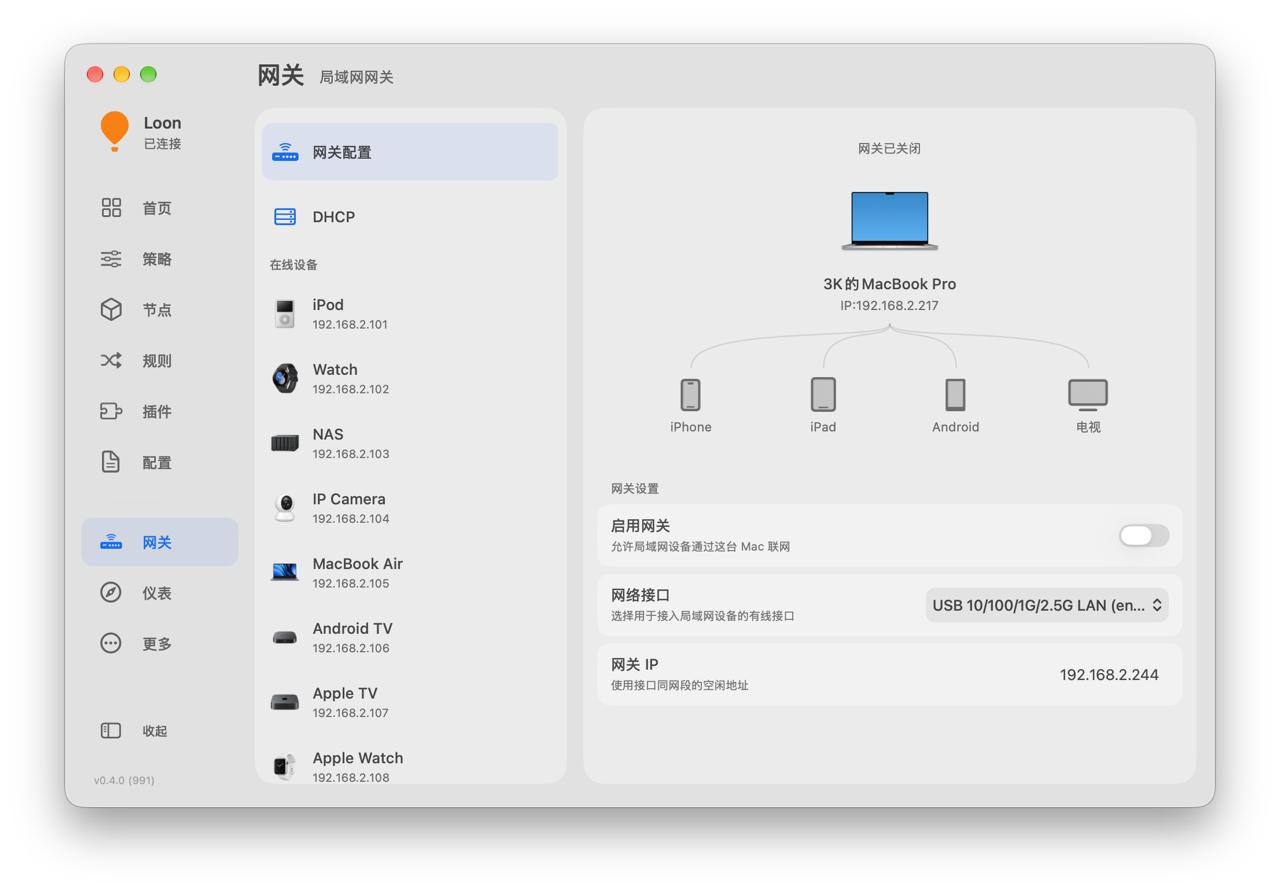Click the Android phone icon in the diagram
This screenshot has height=893, width=1280.
956,394
